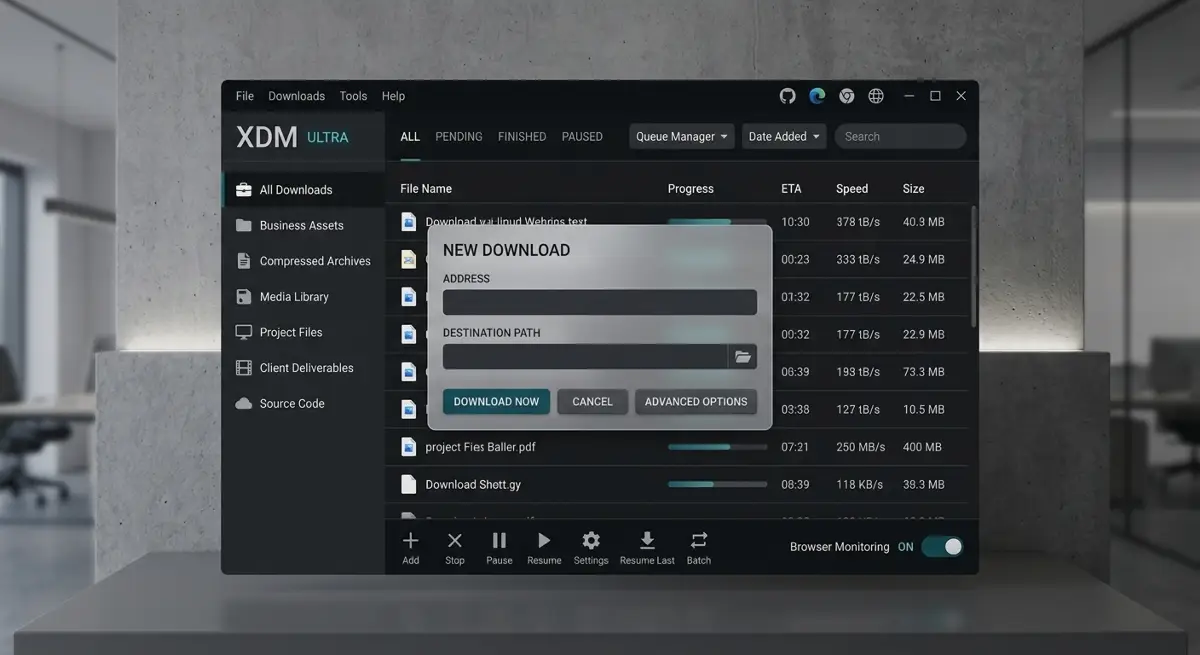Click file icon of the 22.5 MB row
1200x655 pixels.
point(408,296)
